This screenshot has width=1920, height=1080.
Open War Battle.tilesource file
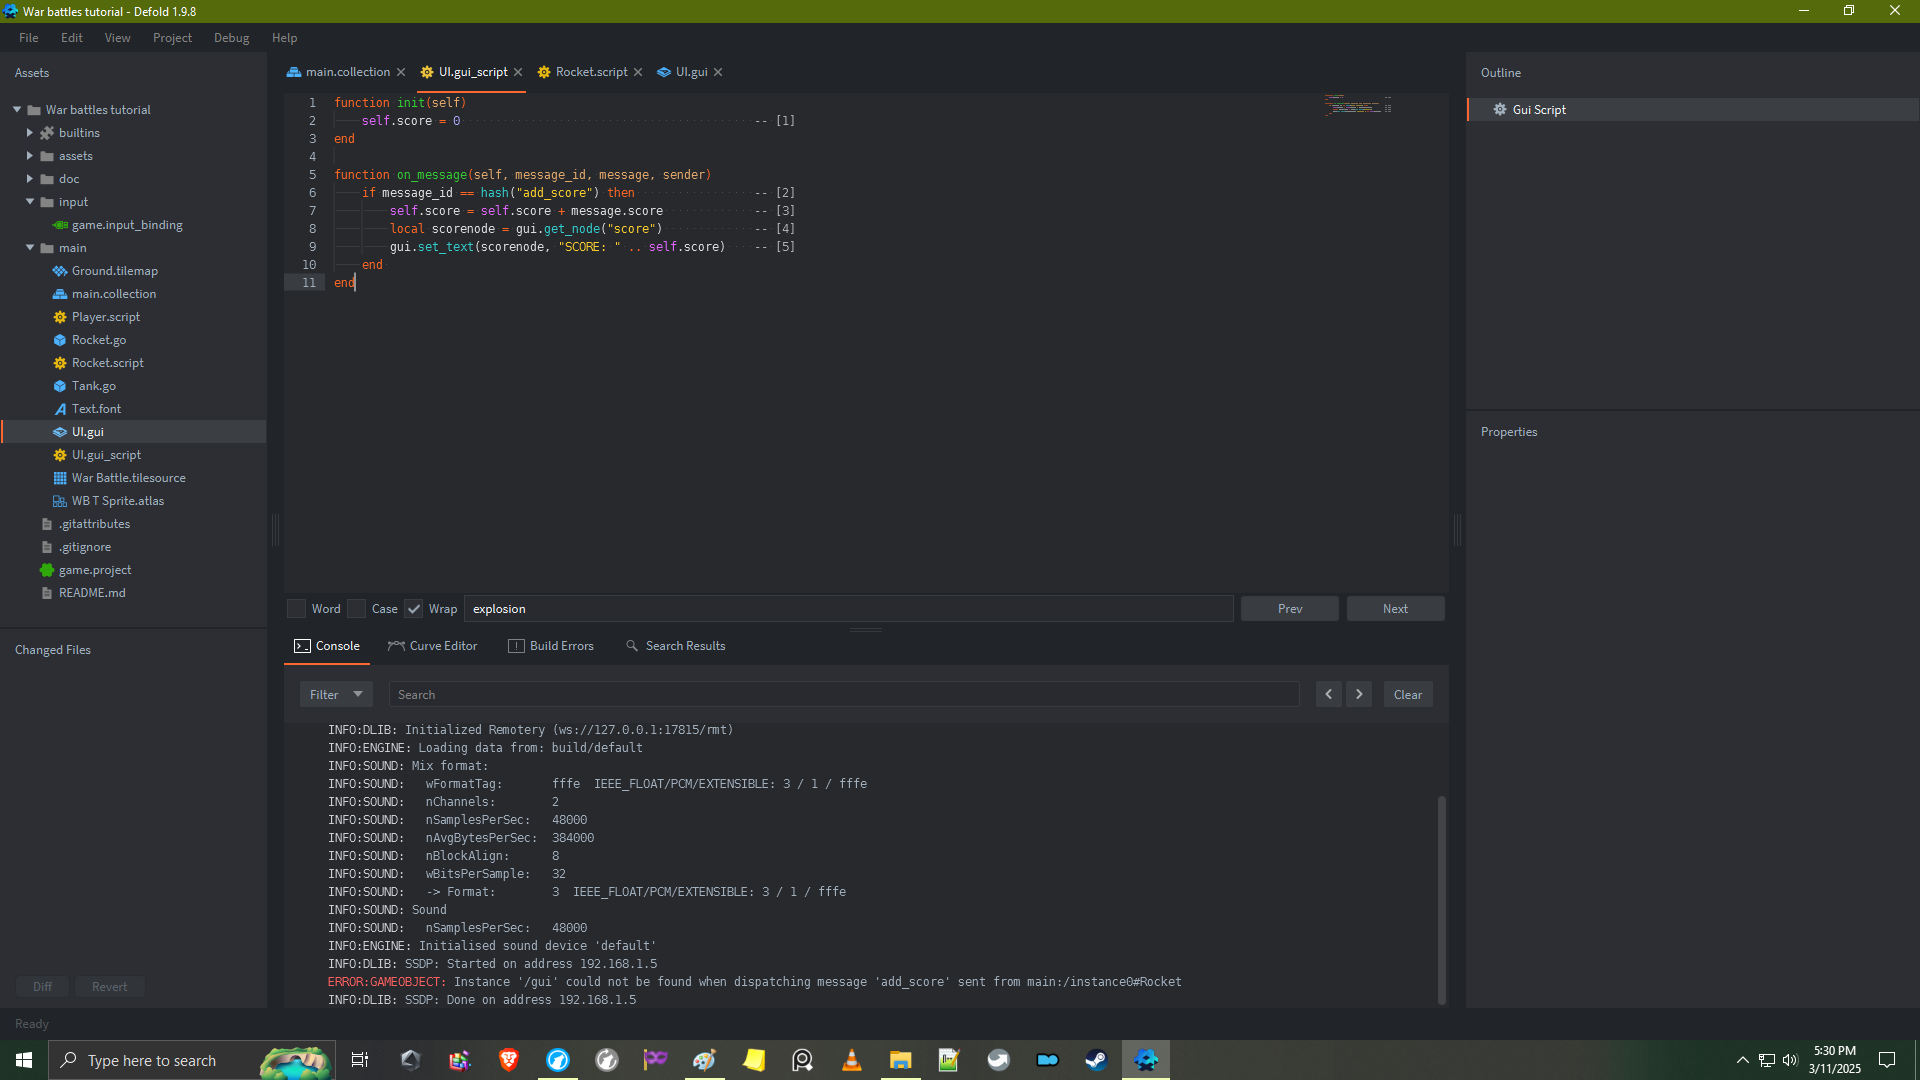point(128,478)
